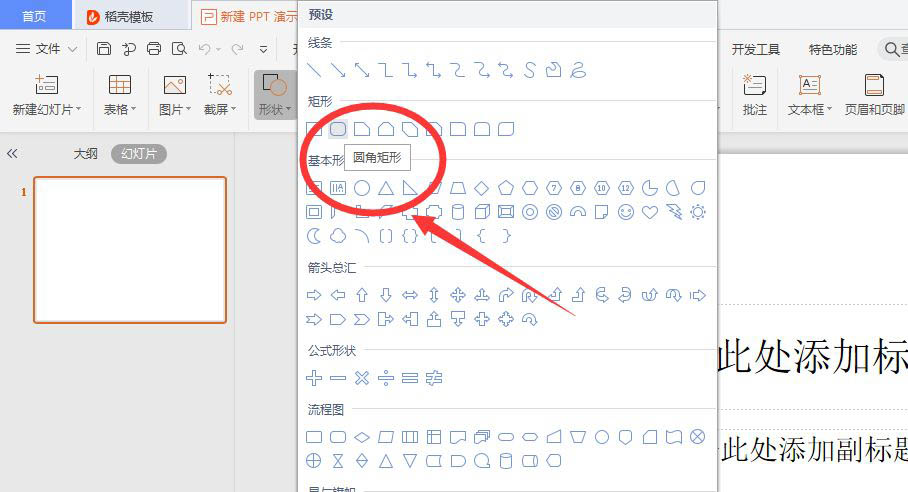Select the oval basic shape
Viewport: 908px width, 492px height.
362,188
